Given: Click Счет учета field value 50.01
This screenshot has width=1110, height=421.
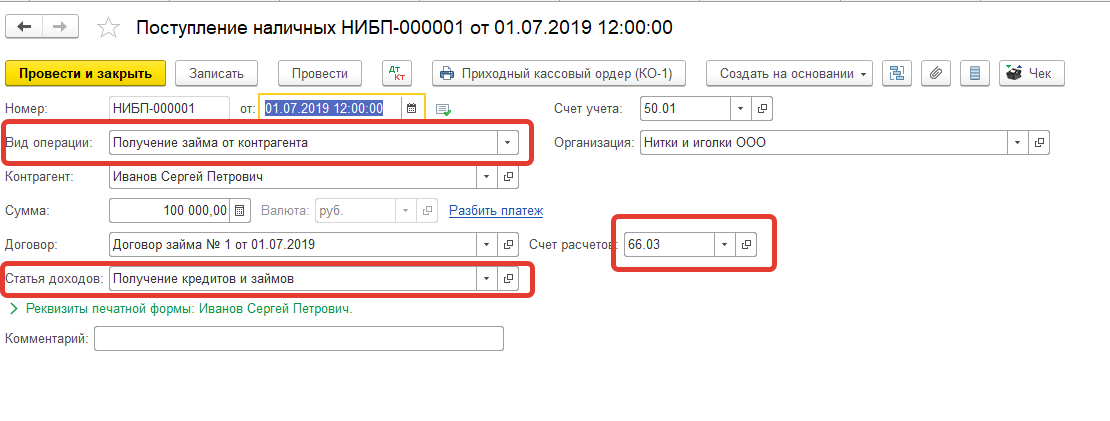Looking at the screenshot, I should (x=685, y=109).
